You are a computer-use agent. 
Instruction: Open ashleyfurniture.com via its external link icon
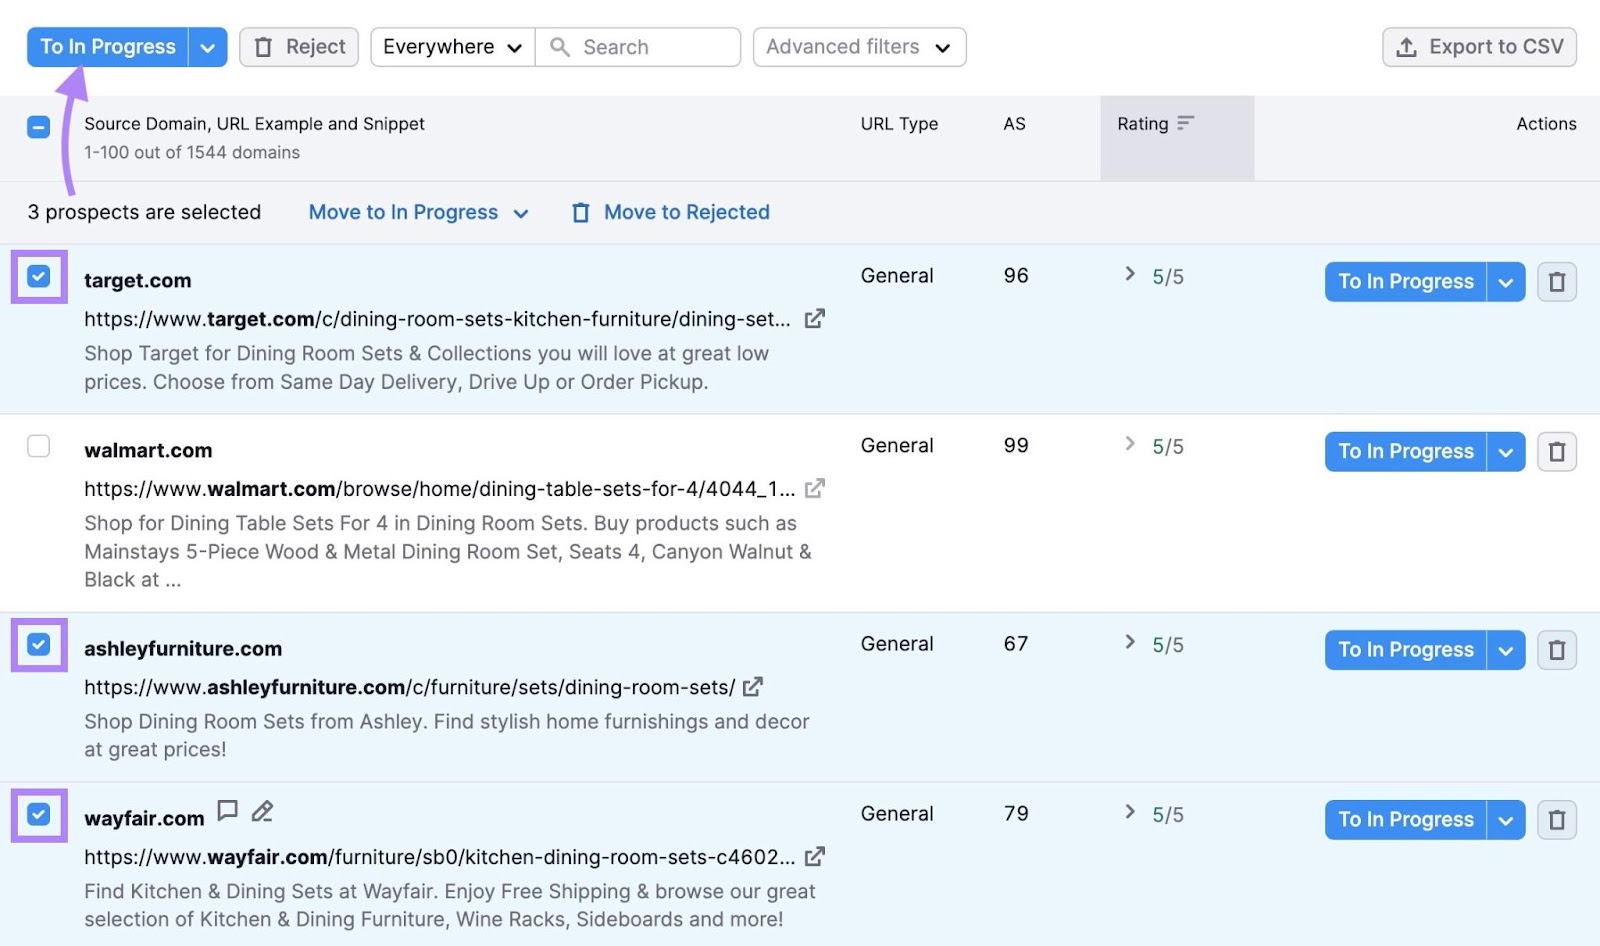753,686
